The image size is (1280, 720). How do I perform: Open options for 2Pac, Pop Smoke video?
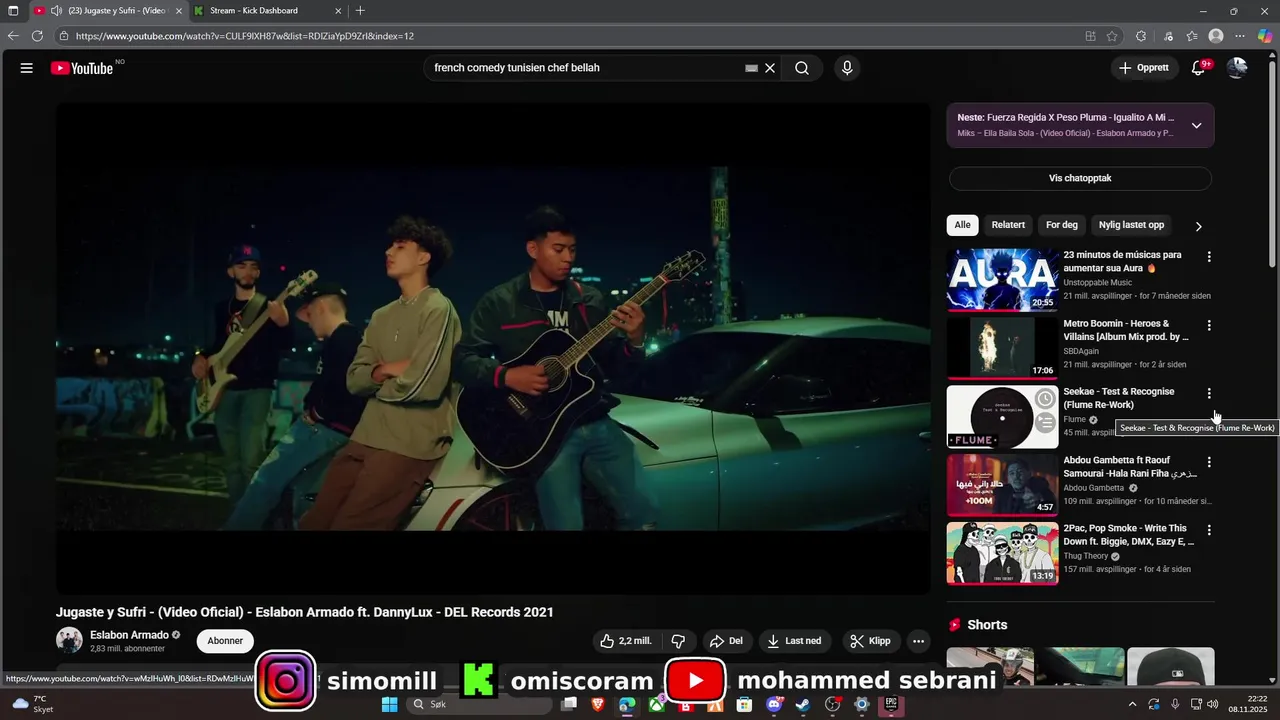click(x=1209, y=530)
